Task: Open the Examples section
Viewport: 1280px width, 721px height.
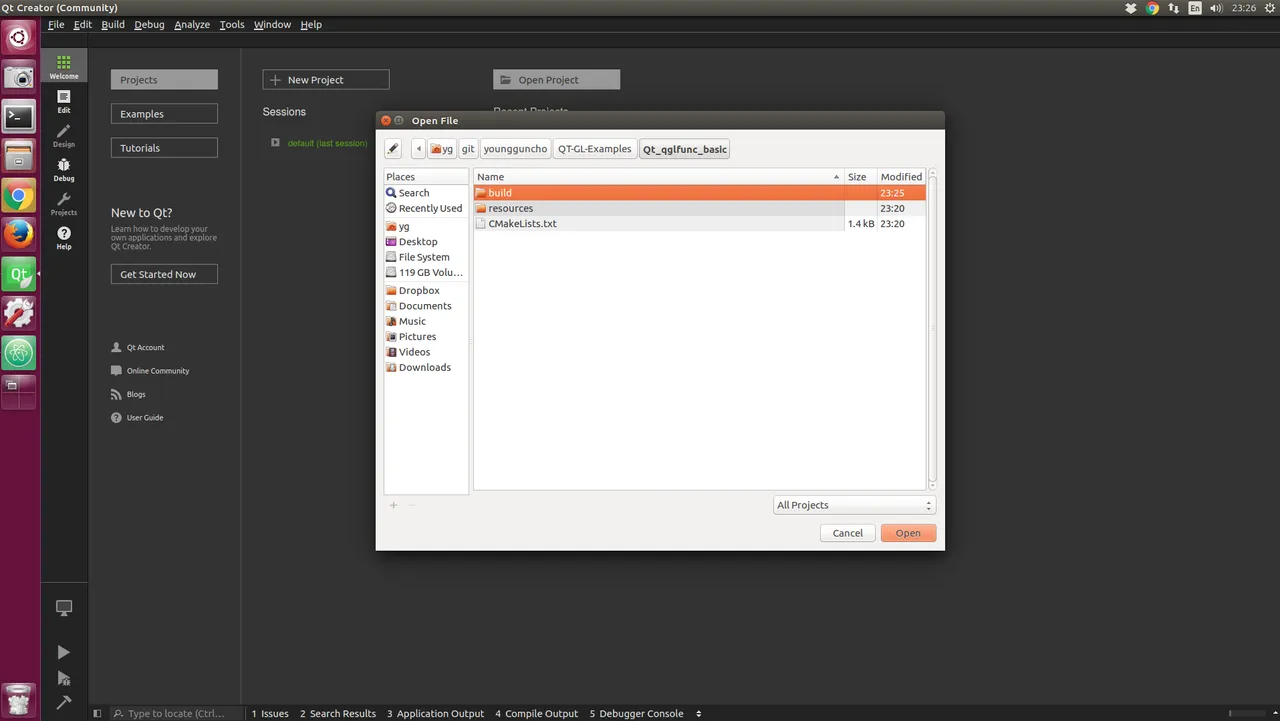Action: click(164, 114)
